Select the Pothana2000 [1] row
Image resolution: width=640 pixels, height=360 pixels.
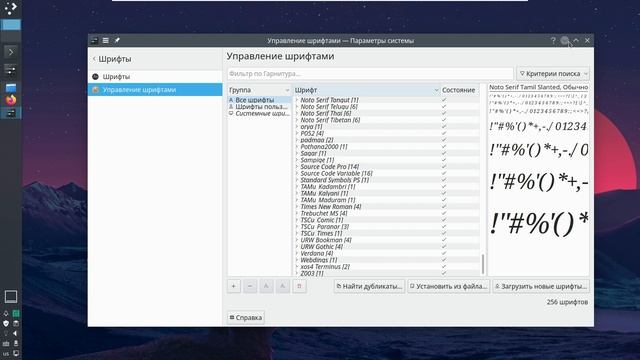[x=387, y=147]
